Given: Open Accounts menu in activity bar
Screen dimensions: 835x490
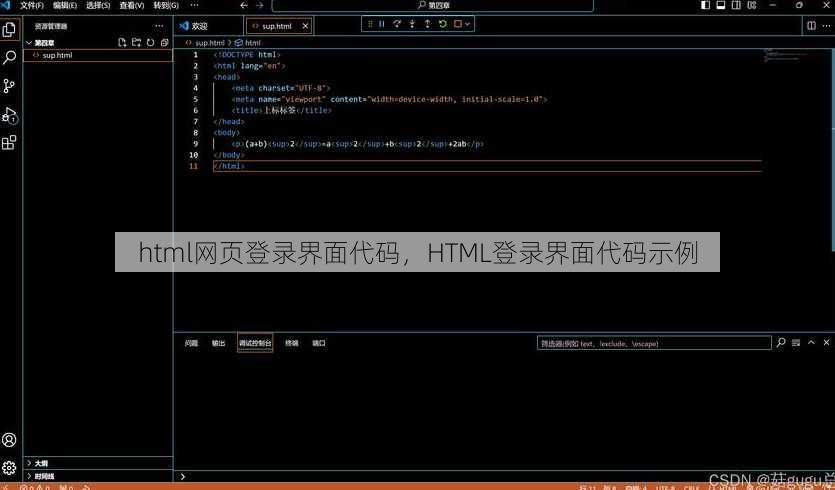Looking at the screenshot, I should pos(9,440).
